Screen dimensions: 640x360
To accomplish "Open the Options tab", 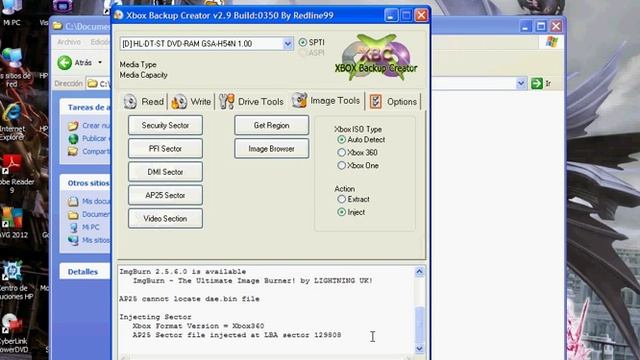I will click(x=393, y=102).
